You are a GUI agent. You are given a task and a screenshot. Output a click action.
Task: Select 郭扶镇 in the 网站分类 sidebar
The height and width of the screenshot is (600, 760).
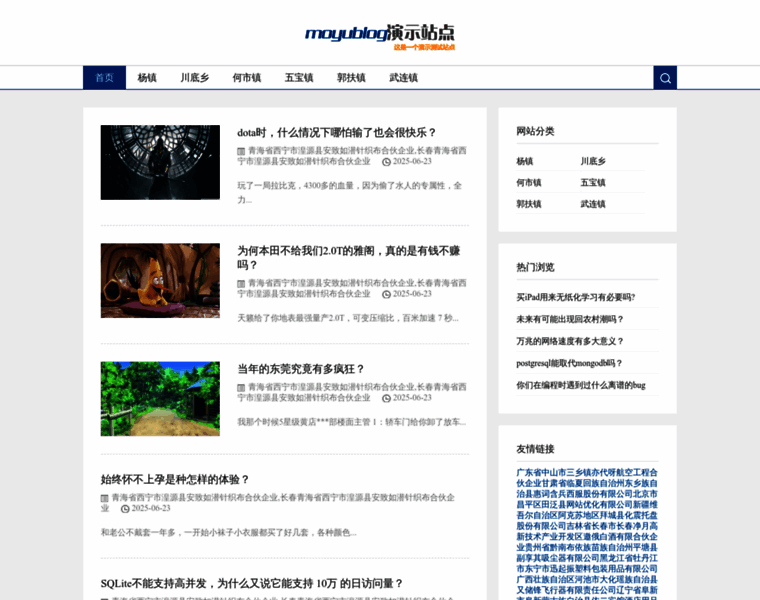pos(529,204)
